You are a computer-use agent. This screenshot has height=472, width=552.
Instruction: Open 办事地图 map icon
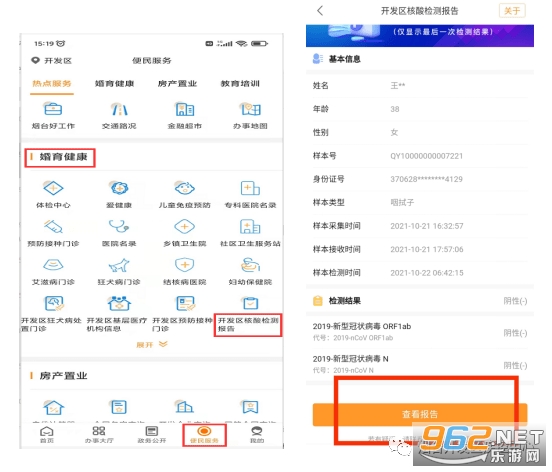(250, 109)
